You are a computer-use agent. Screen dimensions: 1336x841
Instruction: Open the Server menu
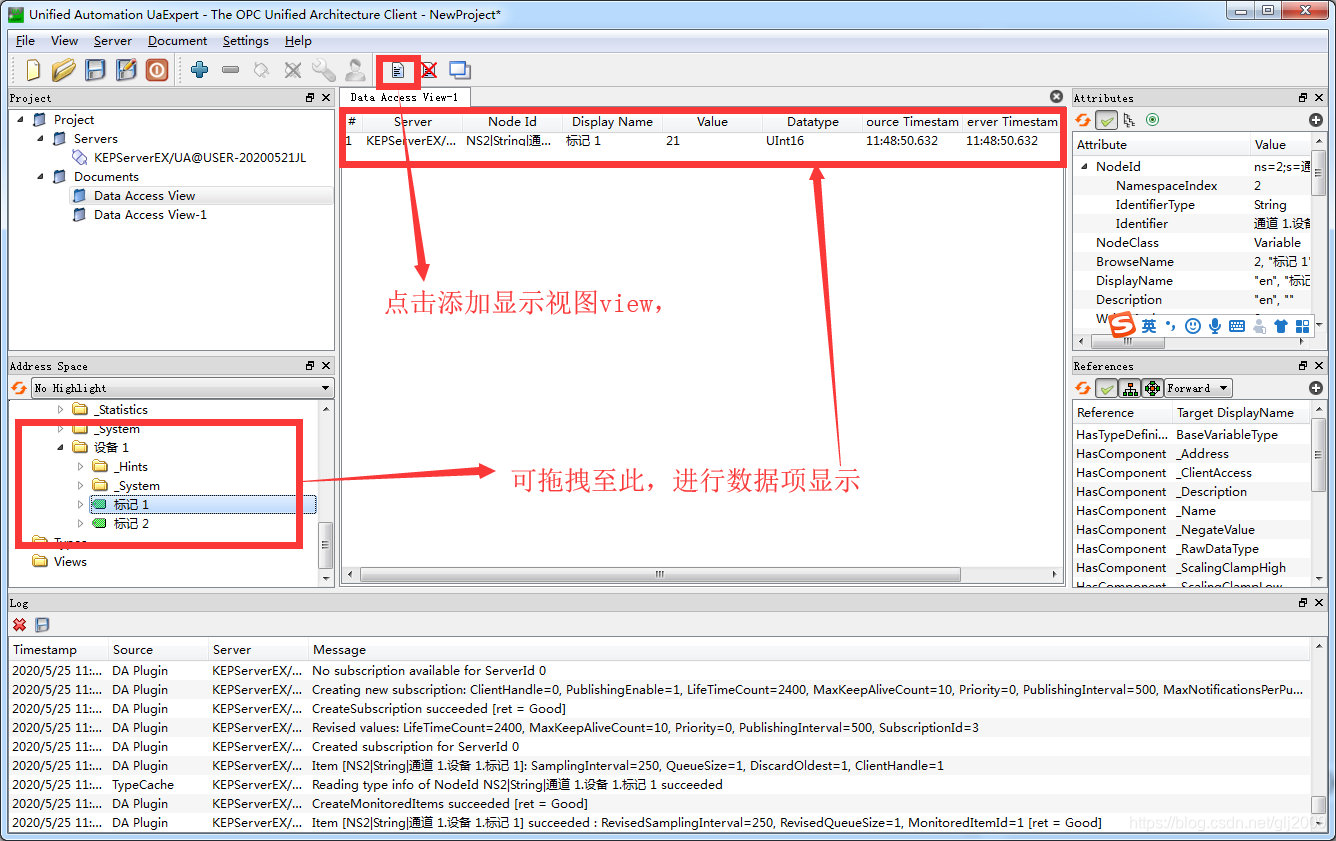click(x=113, y=41)
